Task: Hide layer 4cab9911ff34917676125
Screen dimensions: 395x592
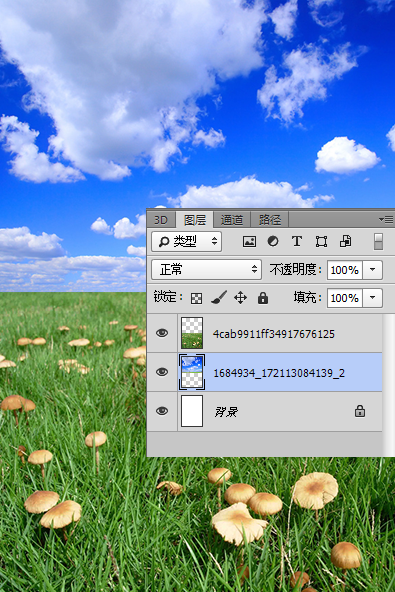Action: click(x=162, y=333)
